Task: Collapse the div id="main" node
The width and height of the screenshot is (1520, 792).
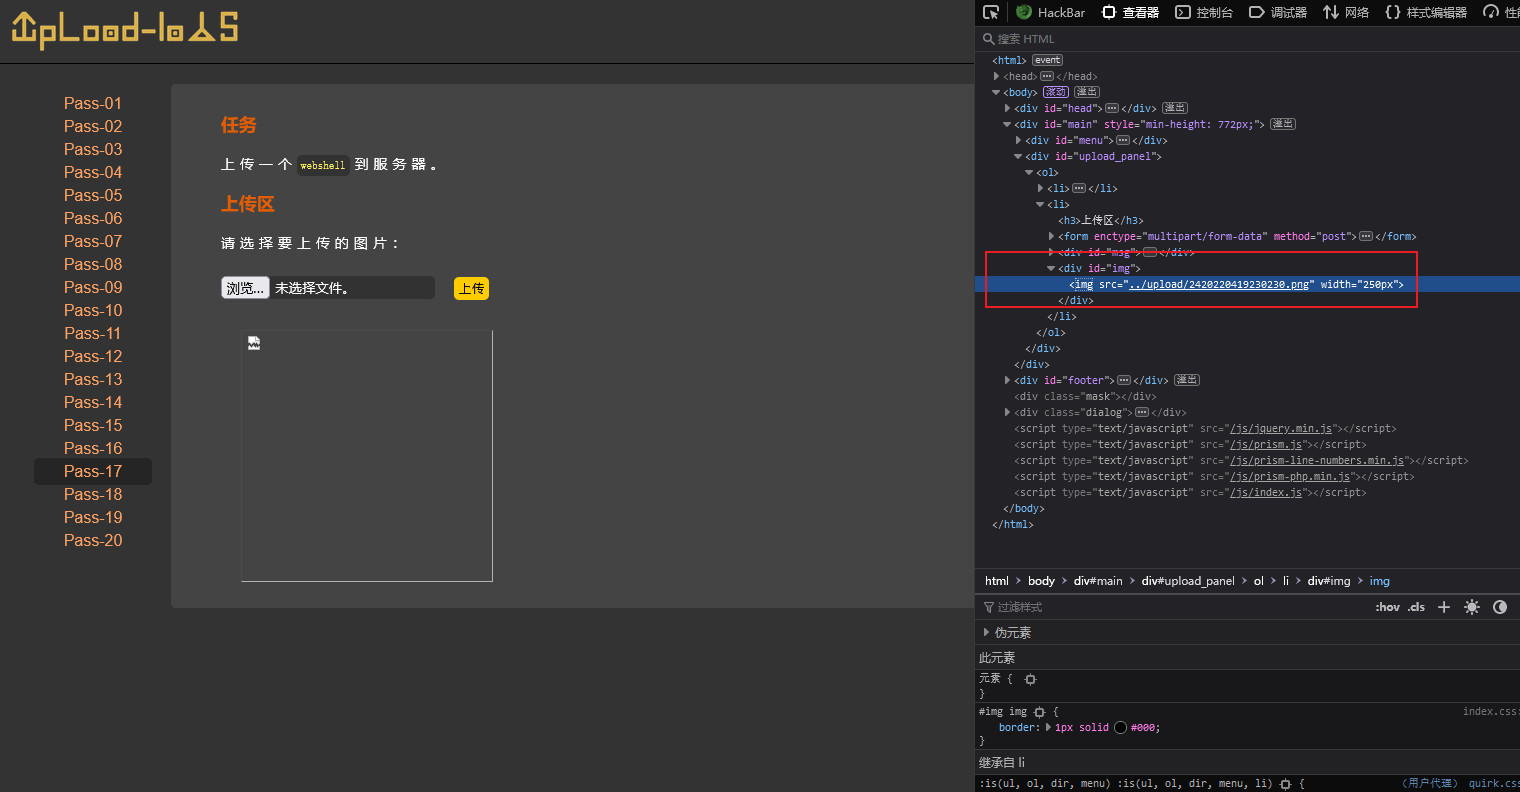Action: point(1008,124)
